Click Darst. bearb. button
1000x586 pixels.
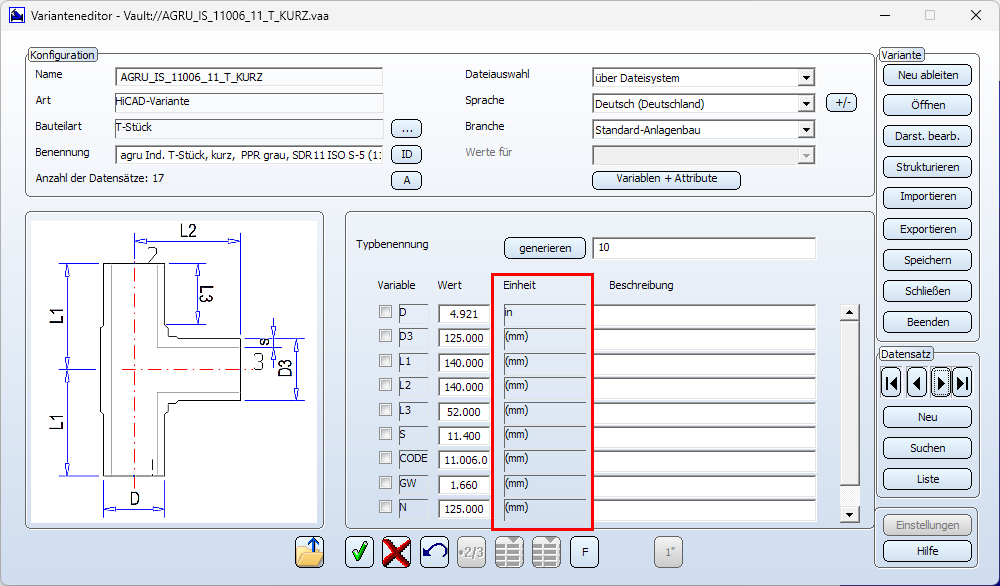click(927, 136)
